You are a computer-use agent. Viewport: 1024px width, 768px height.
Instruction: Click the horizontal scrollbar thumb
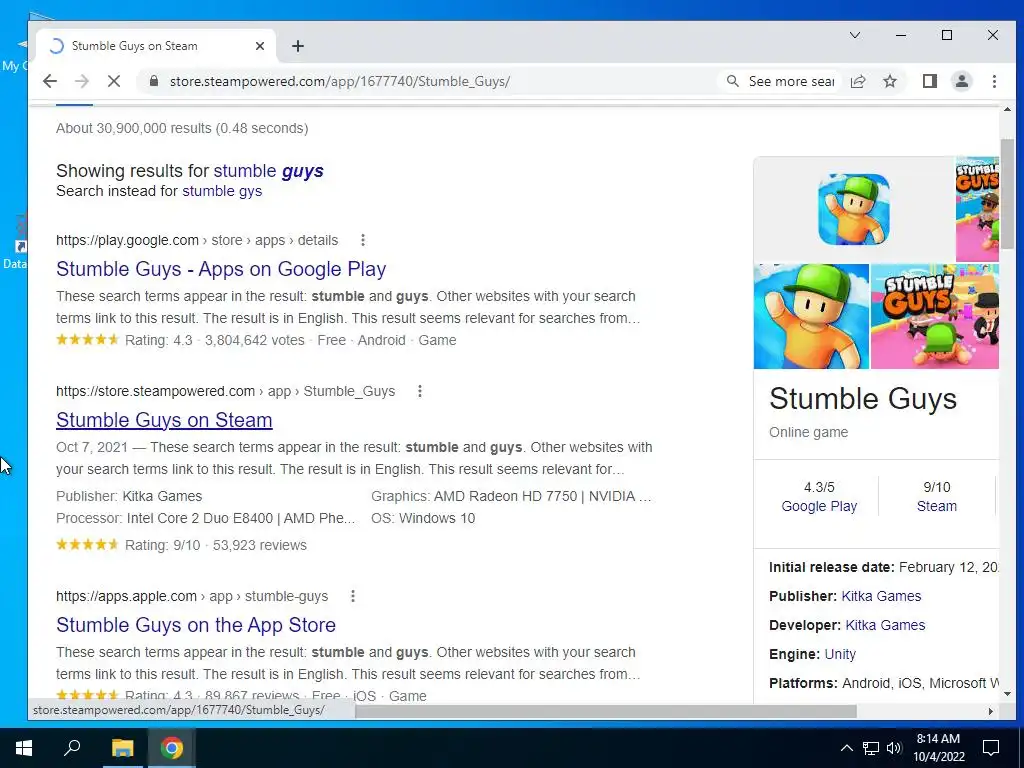tap(605, 711)
